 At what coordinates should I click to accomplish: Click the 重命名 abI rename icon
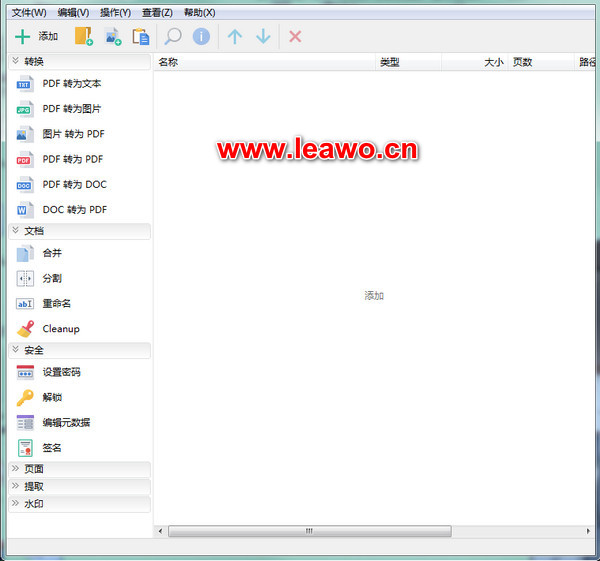point(25,304)
